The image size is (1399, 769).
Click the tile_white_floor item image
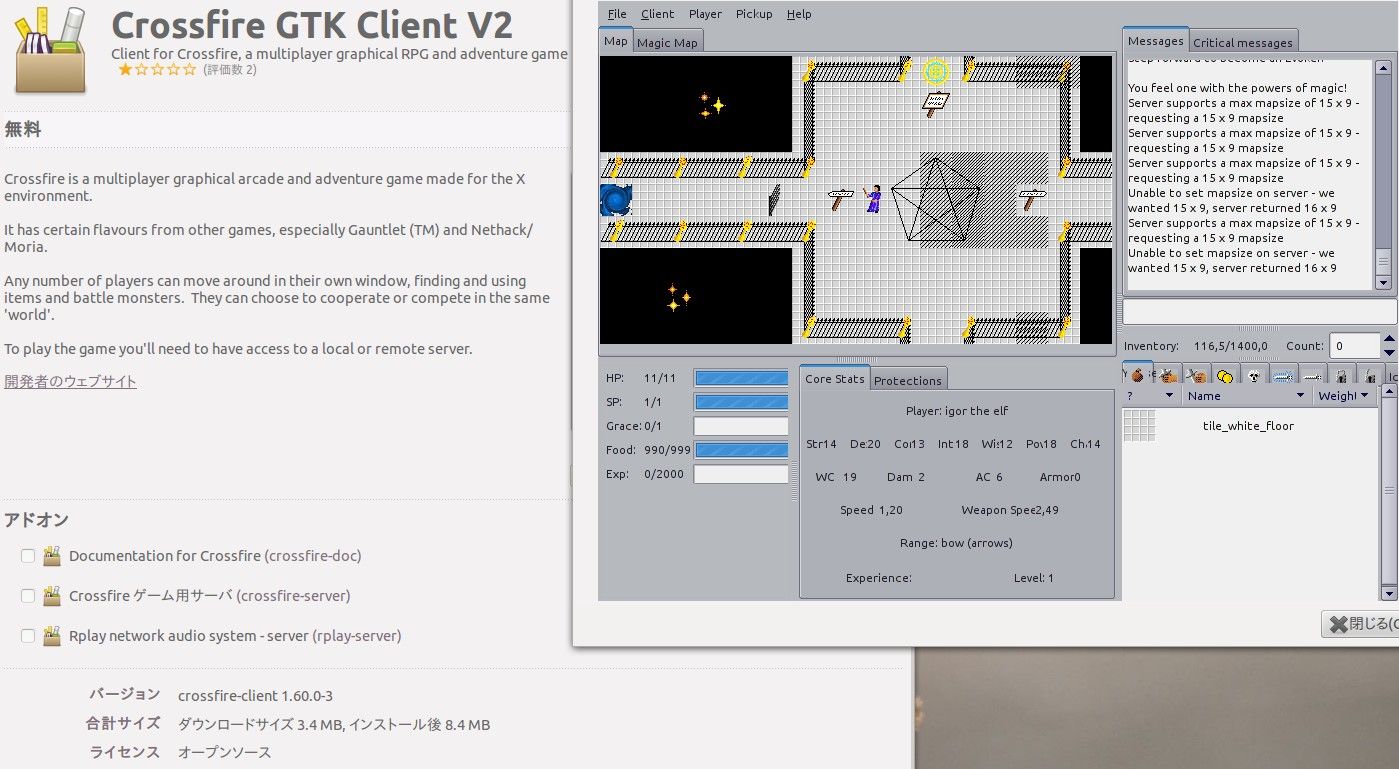pyautogui.click(x=1139, y=425)
